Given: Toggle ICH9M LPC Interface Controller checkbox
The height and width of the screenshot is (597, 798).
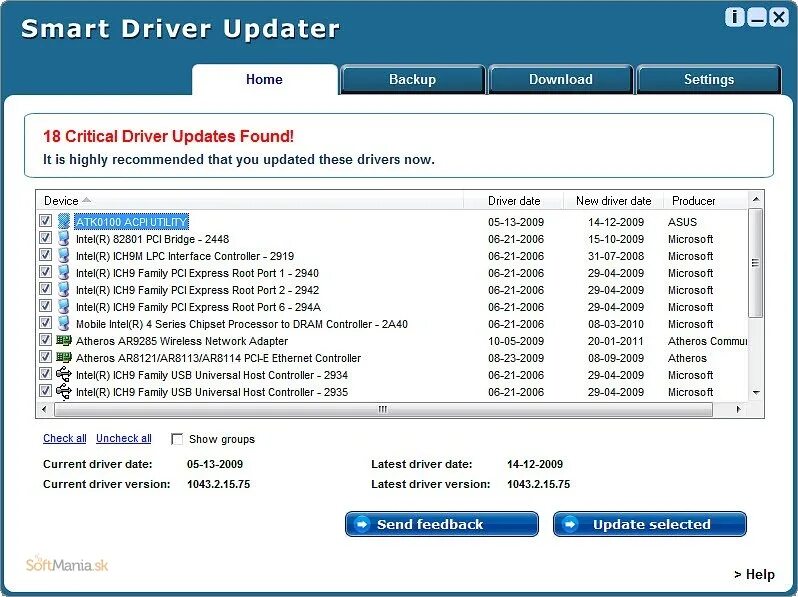Looking at the screenshot, I should [x=45, y=254].
